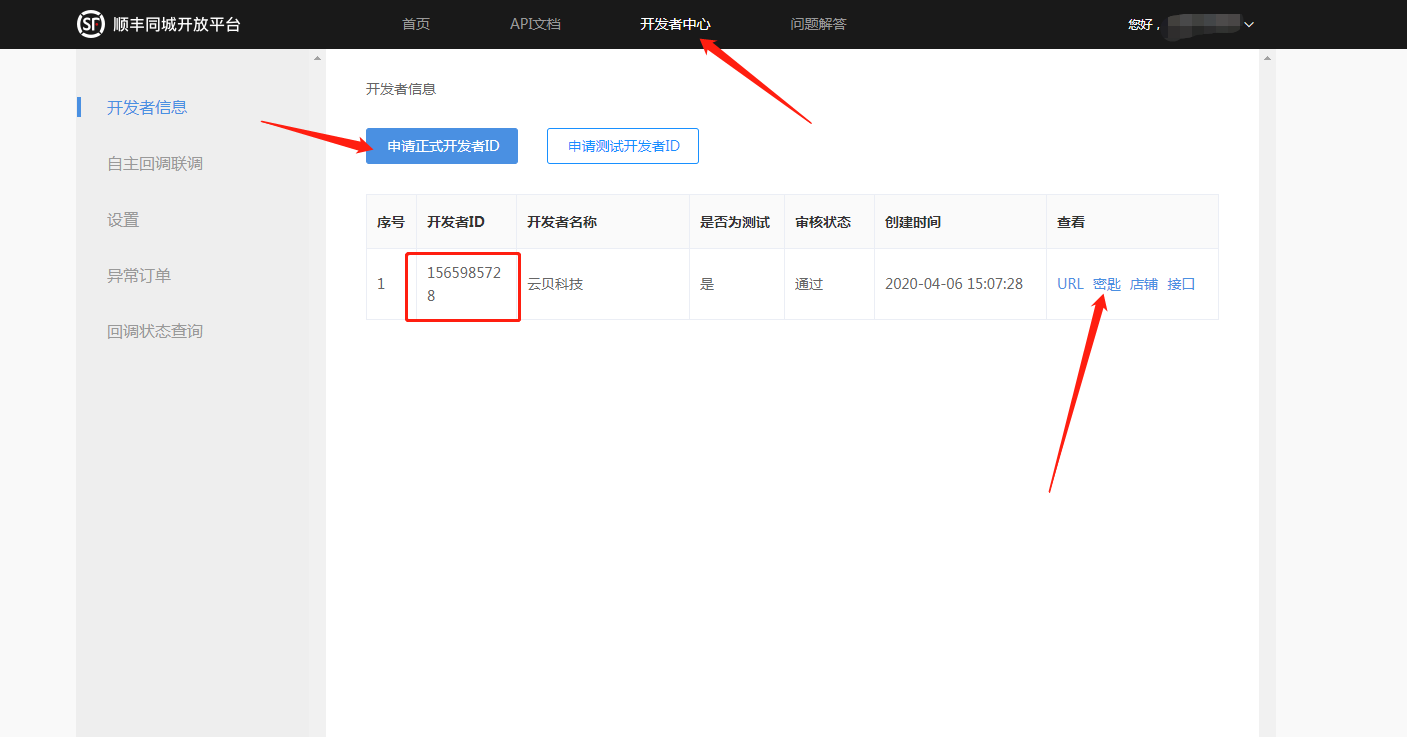Open the URL link in table row

(x=1070, y=284)
